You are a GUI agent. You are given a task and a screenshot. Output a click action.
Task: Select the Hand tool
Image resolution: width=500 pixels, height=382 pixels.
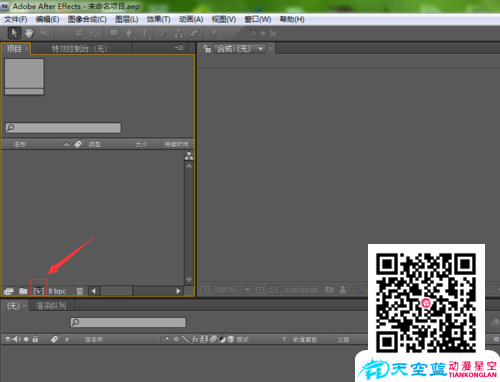coord(29,33)
